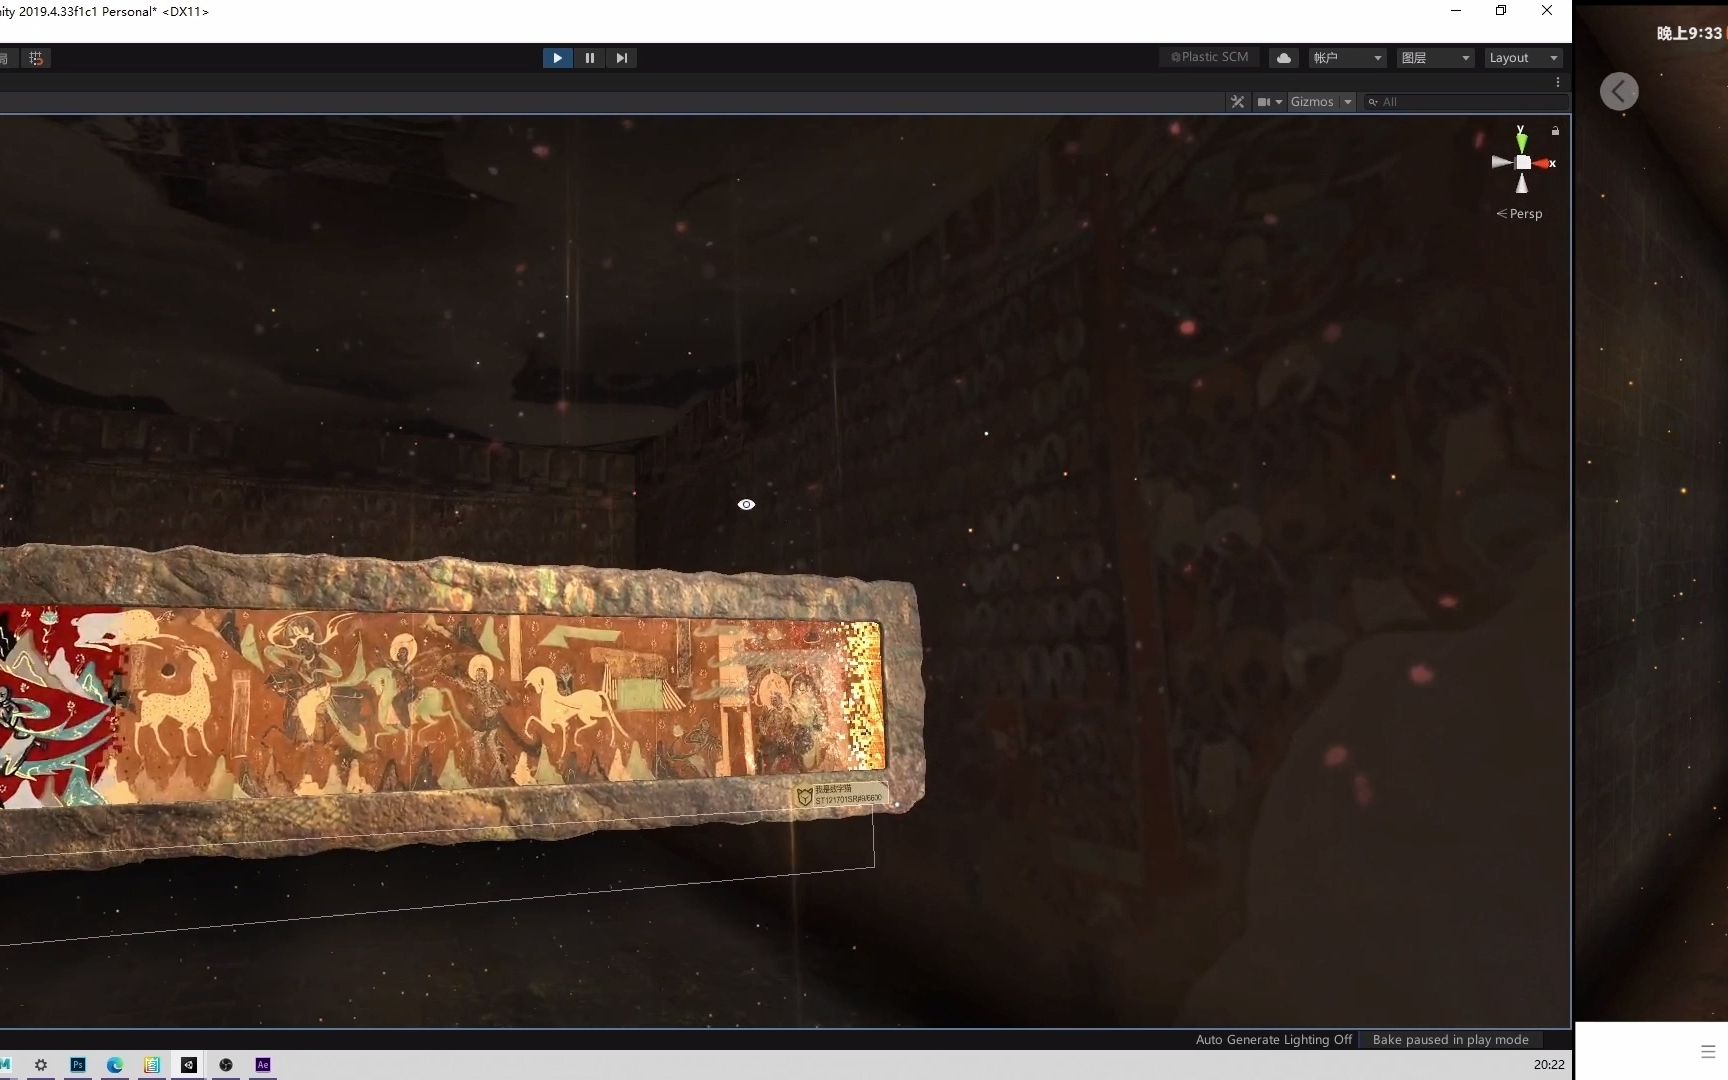The width and height of the screenshot is (1728, 1080).
Task: Click the white gizmo cone below the center cube
Action: [1522, 184]
